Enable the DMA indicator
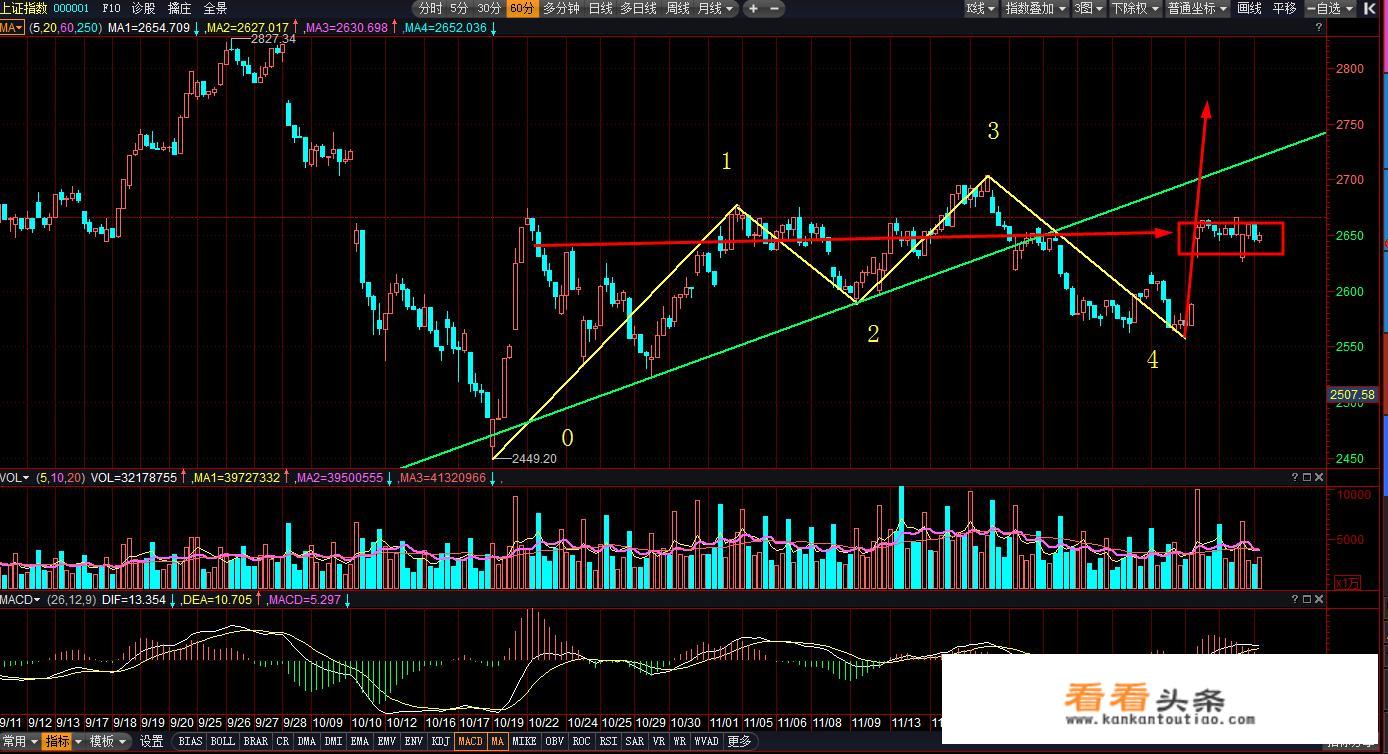The height and width of the screenshot is (754, 1388). 306,742
